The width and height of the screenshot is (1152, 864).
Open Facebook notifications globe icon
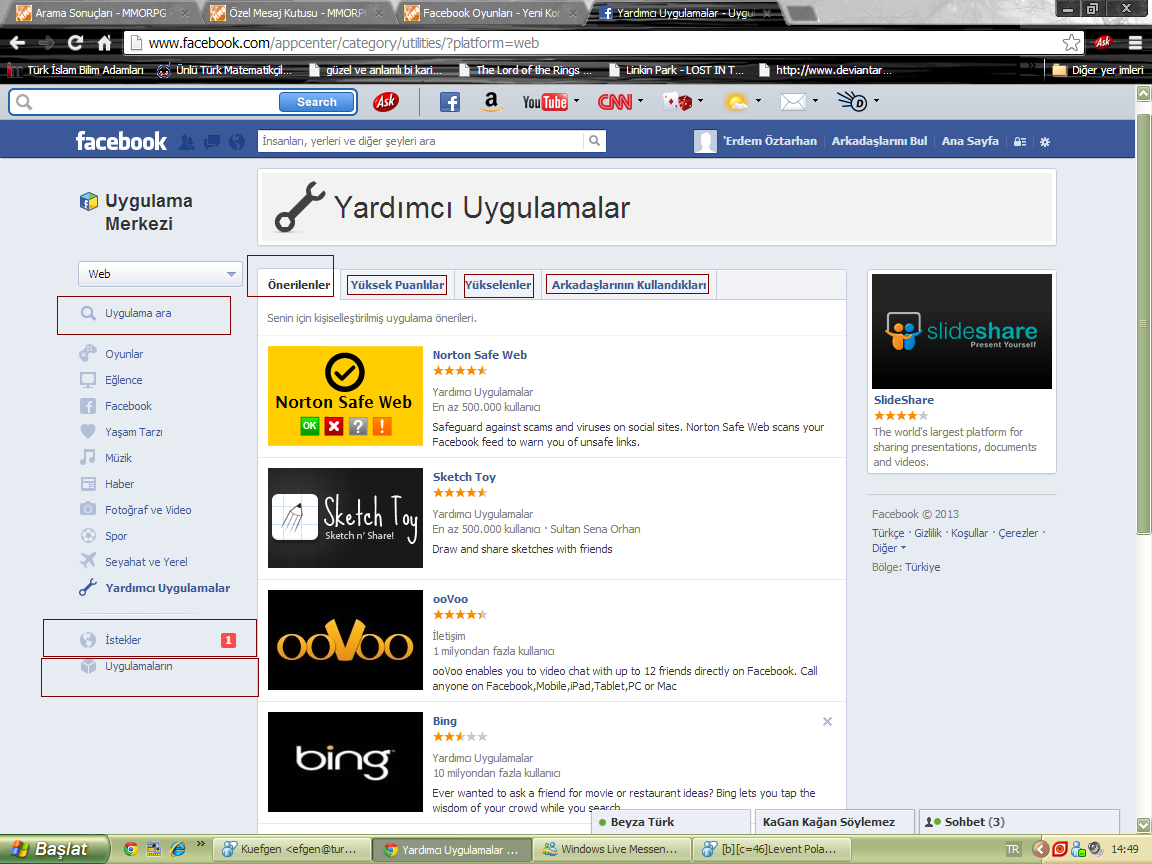(237, 142)
